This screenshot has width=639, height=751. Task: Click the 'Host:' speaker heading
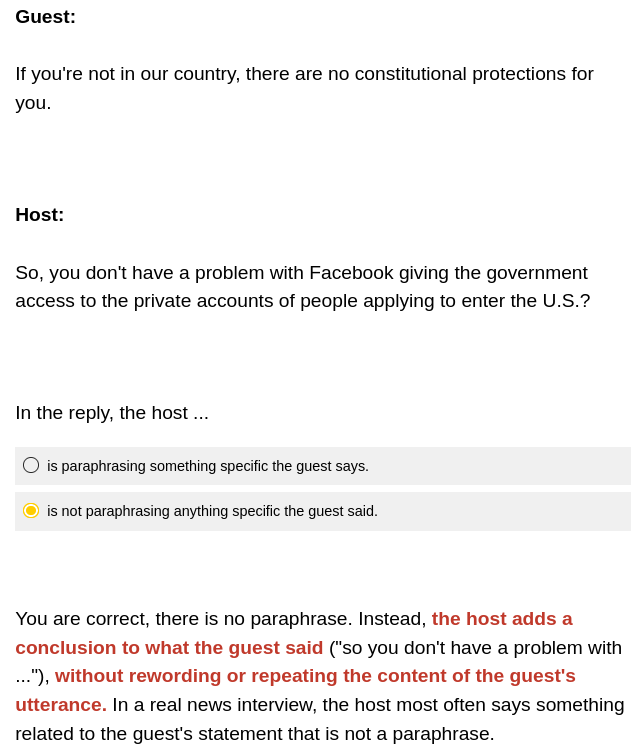click(39, 214)
